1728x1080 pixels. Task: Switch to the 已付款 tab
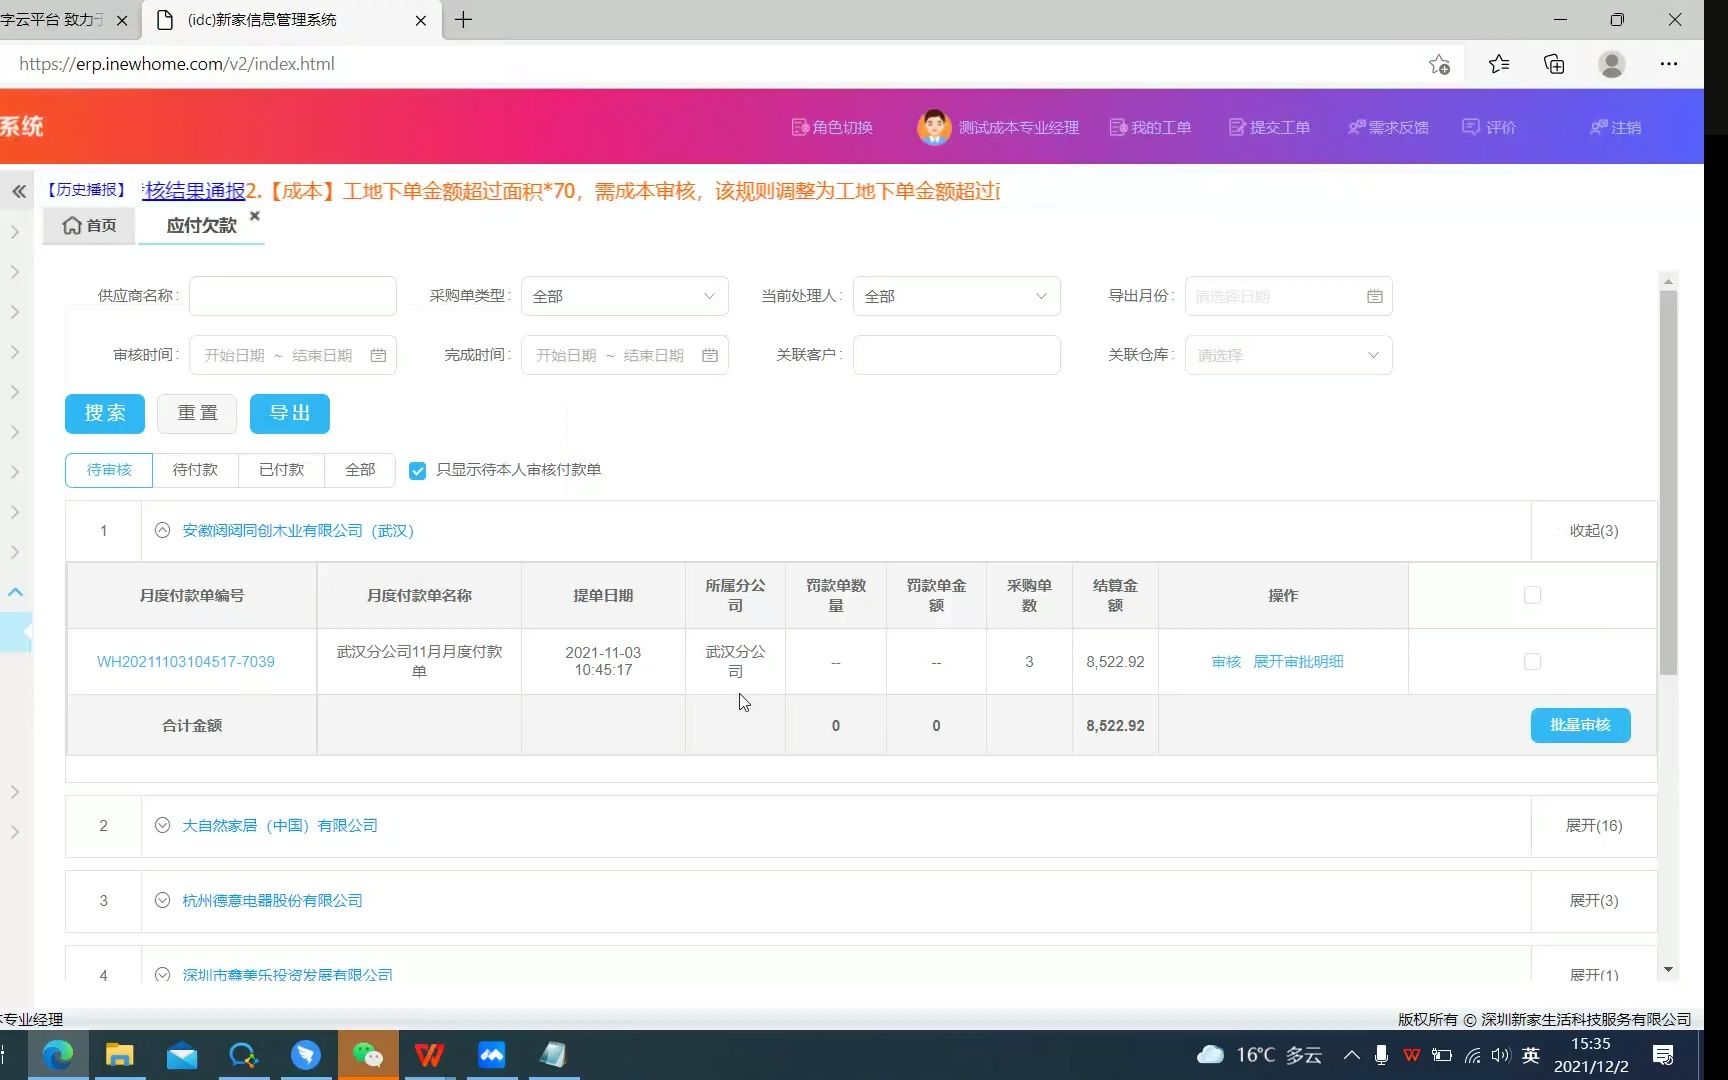[281, 470]
